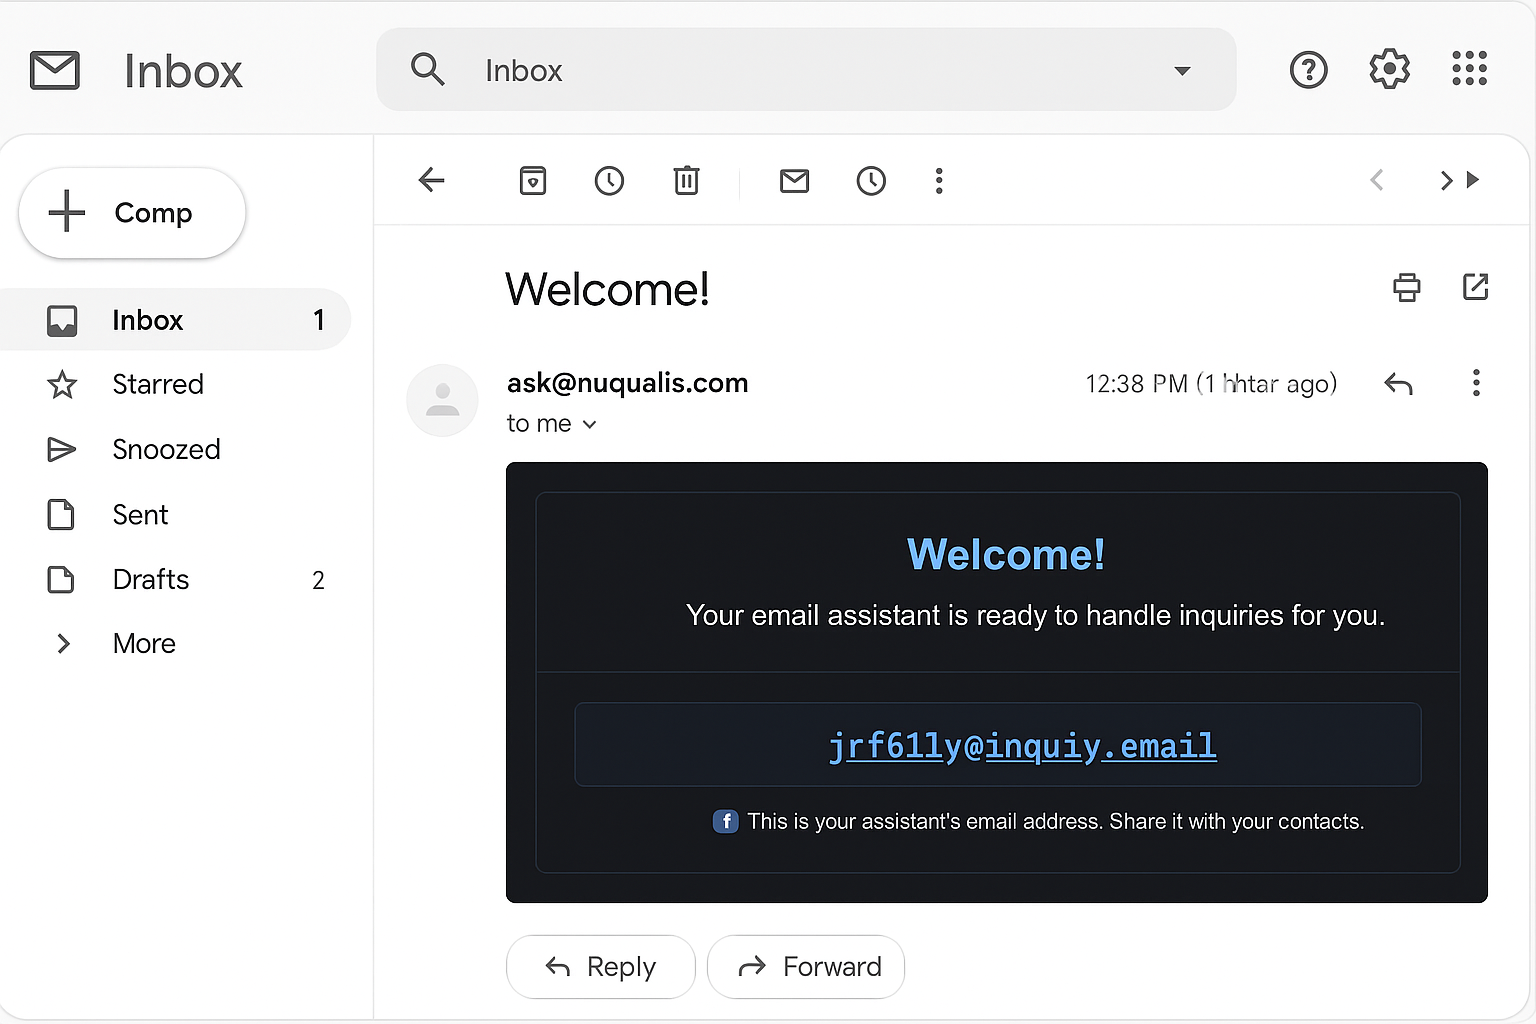Open the settings gear icon
1536x1024 pixels.
coord(1389,69)
